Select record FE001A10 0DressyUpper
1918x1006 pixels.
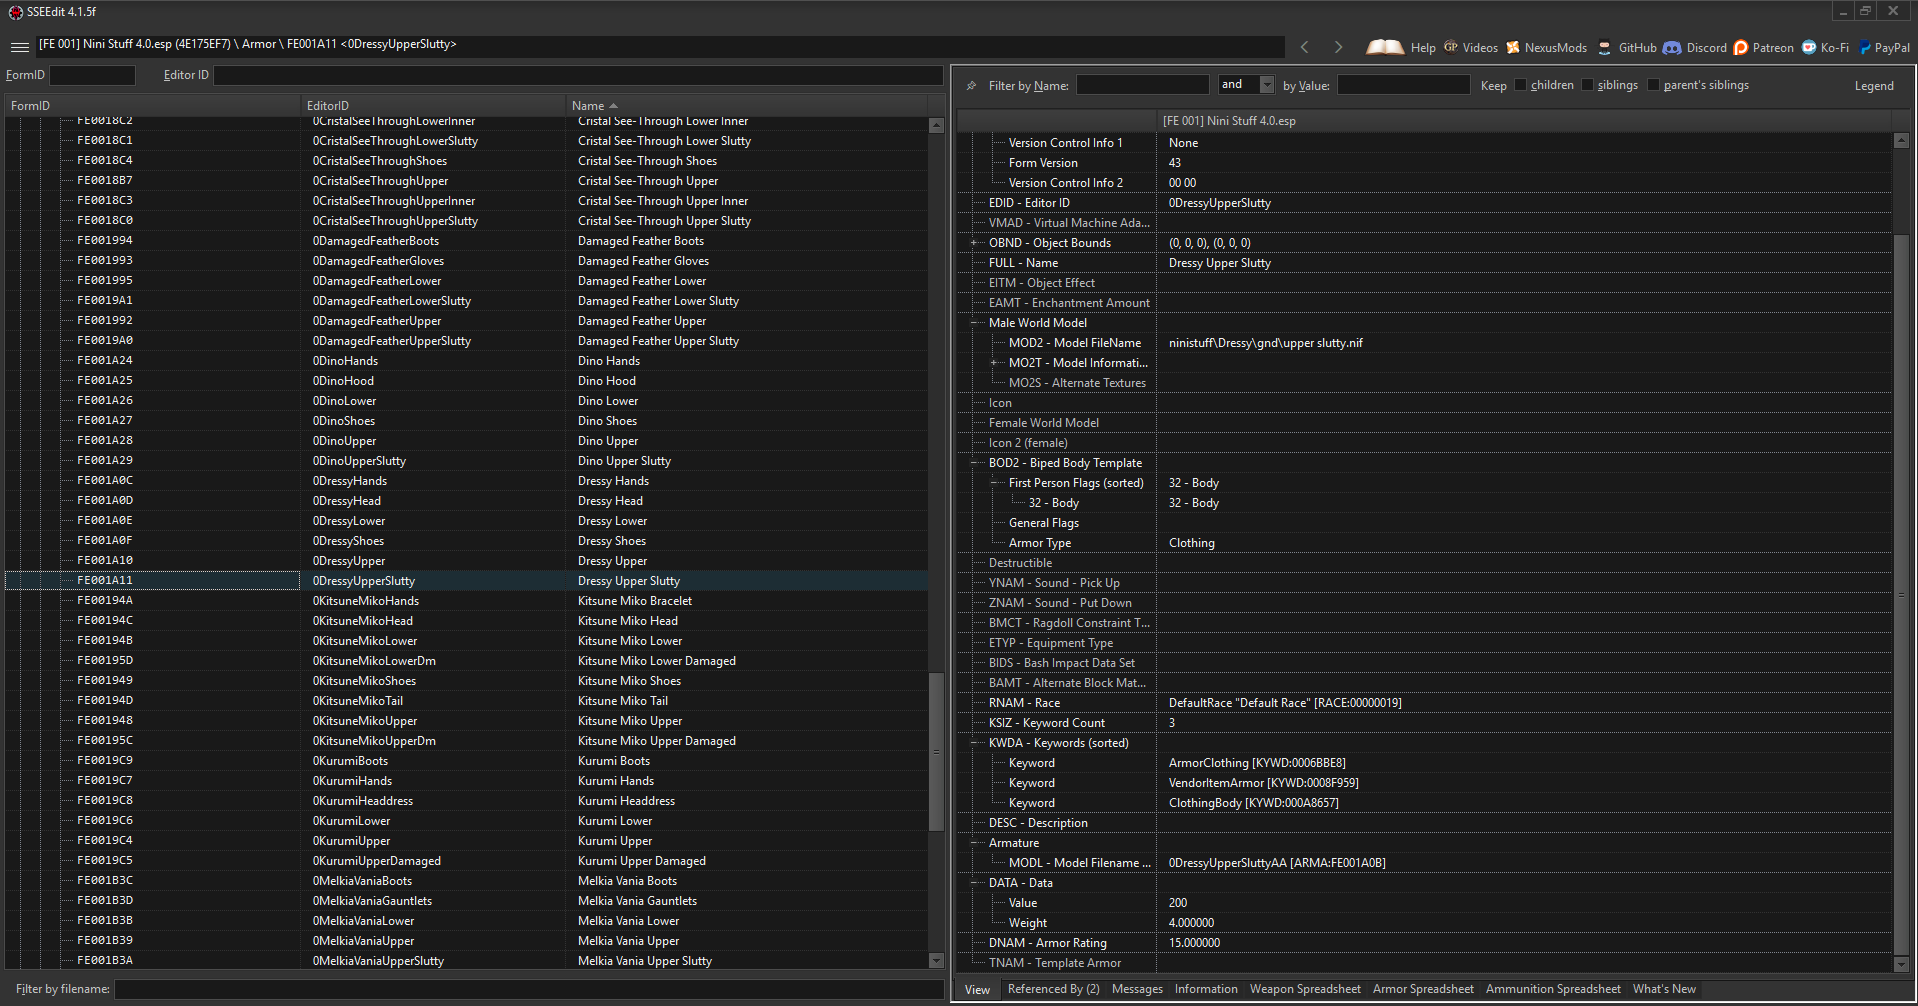point(466,561)
